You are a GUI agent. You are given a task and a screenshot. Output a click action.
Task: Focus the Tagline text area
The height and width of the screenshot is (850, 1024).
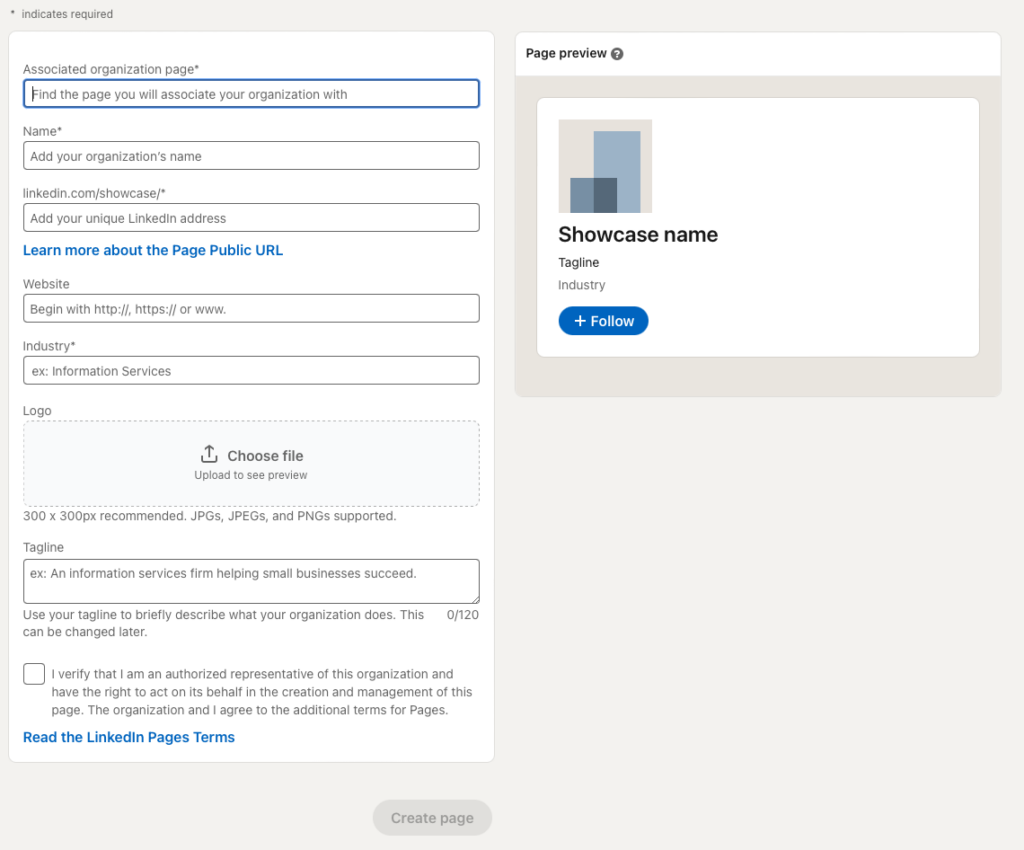coord(251,581)
